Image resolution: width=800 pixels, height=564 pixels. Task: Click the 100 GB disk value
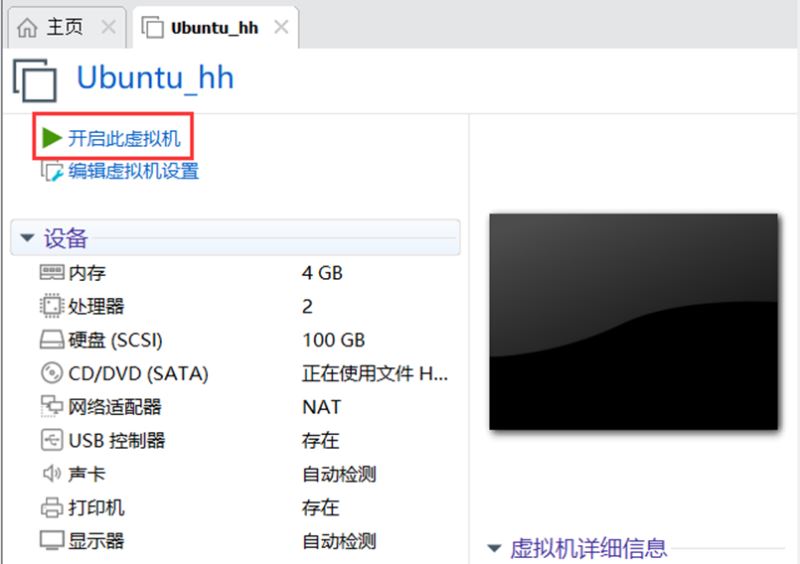[334, 340]
